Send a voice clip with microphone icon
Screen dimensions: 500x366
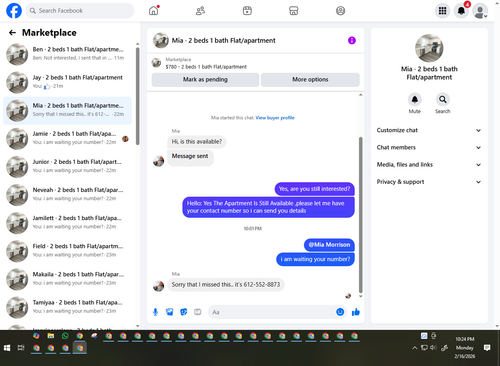coord(155,312)
